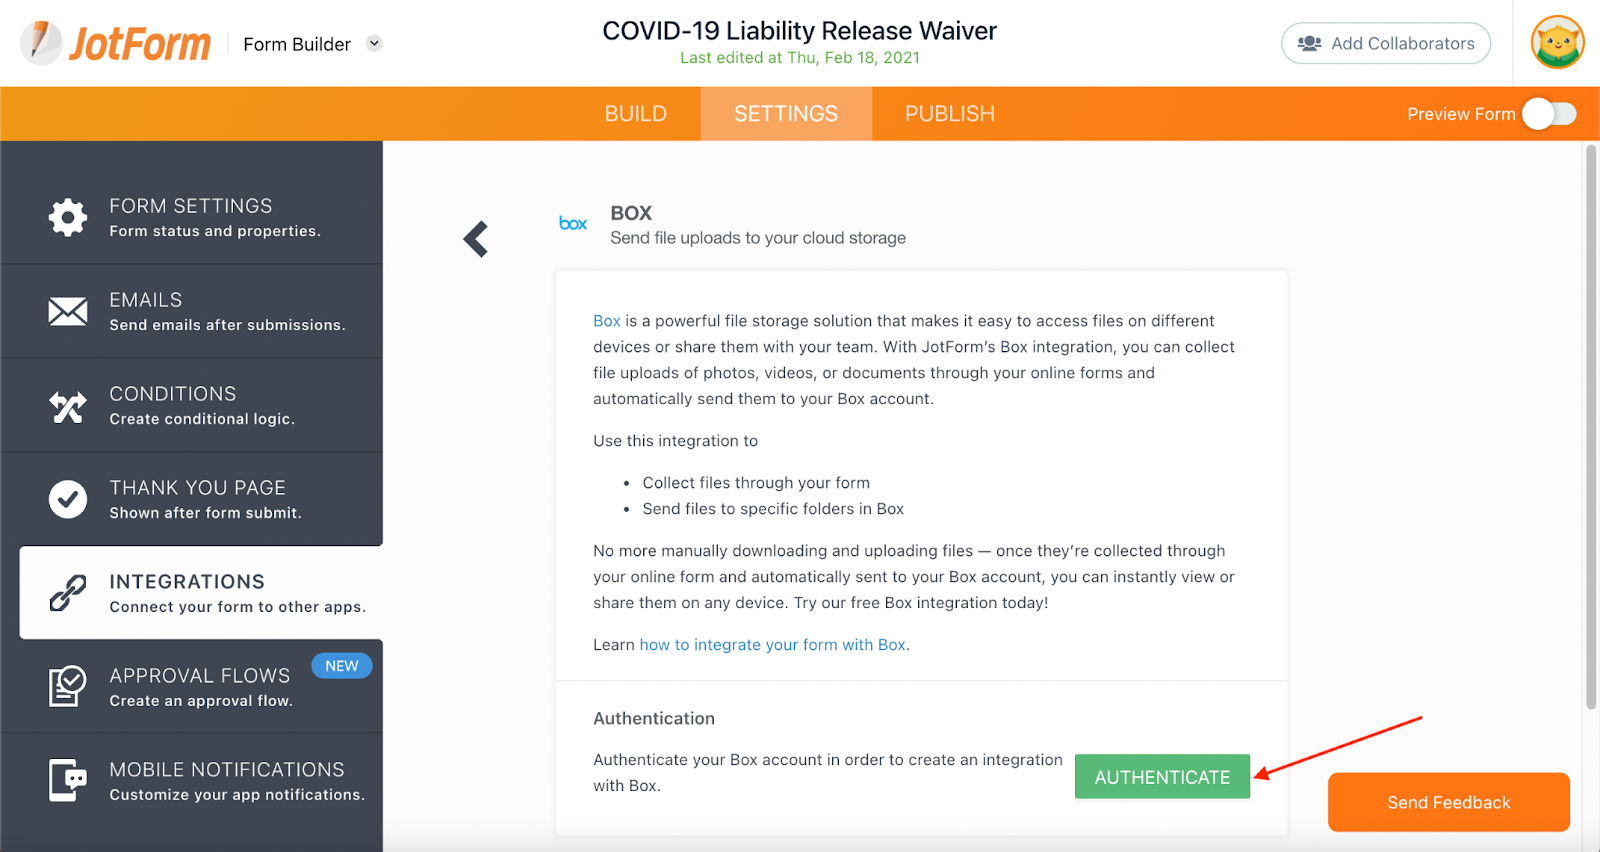Click the Integrations chain link icon

[68, 593]
